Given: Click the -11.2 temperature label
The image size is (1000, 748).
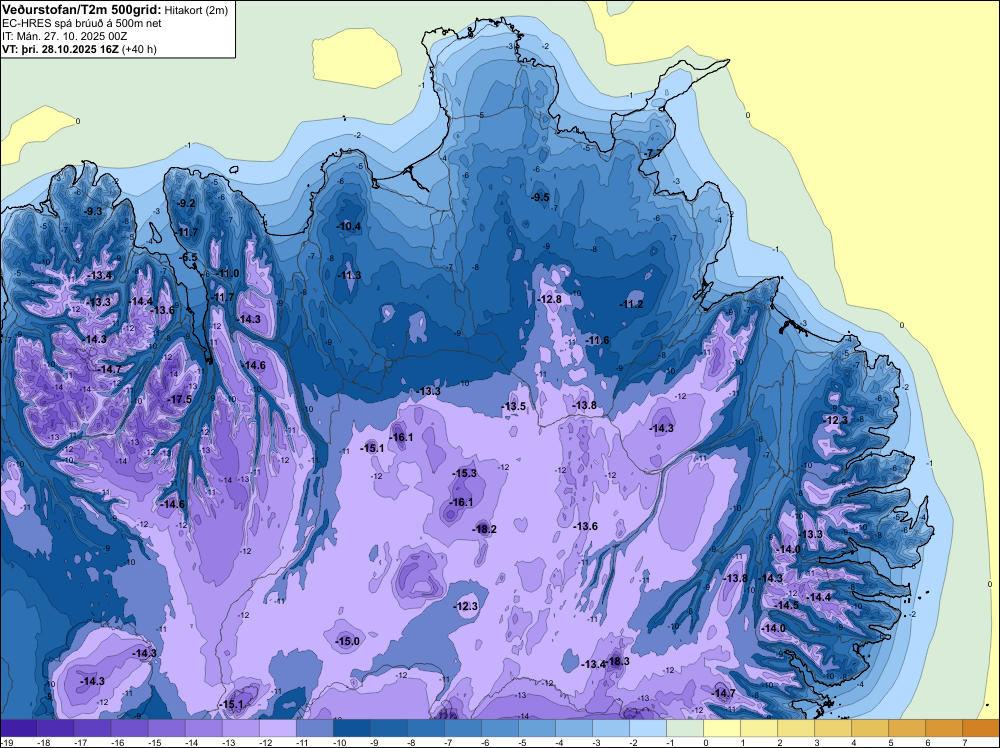Looking at the screenshot, I should pos(631,304).
